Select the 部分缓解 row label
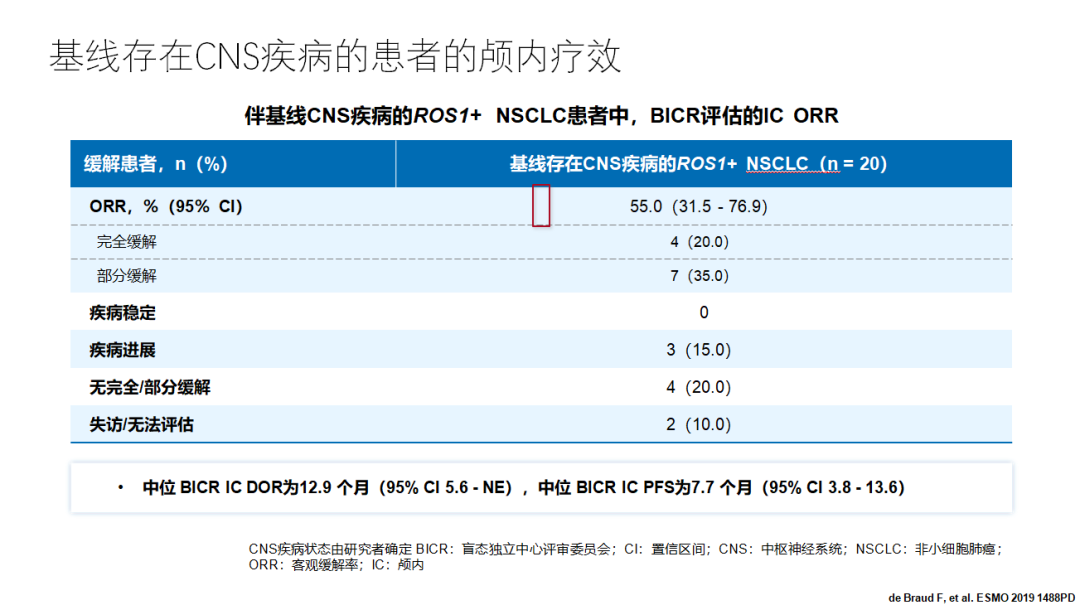Viewport: 1080px width, 605px height. pyautogui.click(x=127, y=276)
